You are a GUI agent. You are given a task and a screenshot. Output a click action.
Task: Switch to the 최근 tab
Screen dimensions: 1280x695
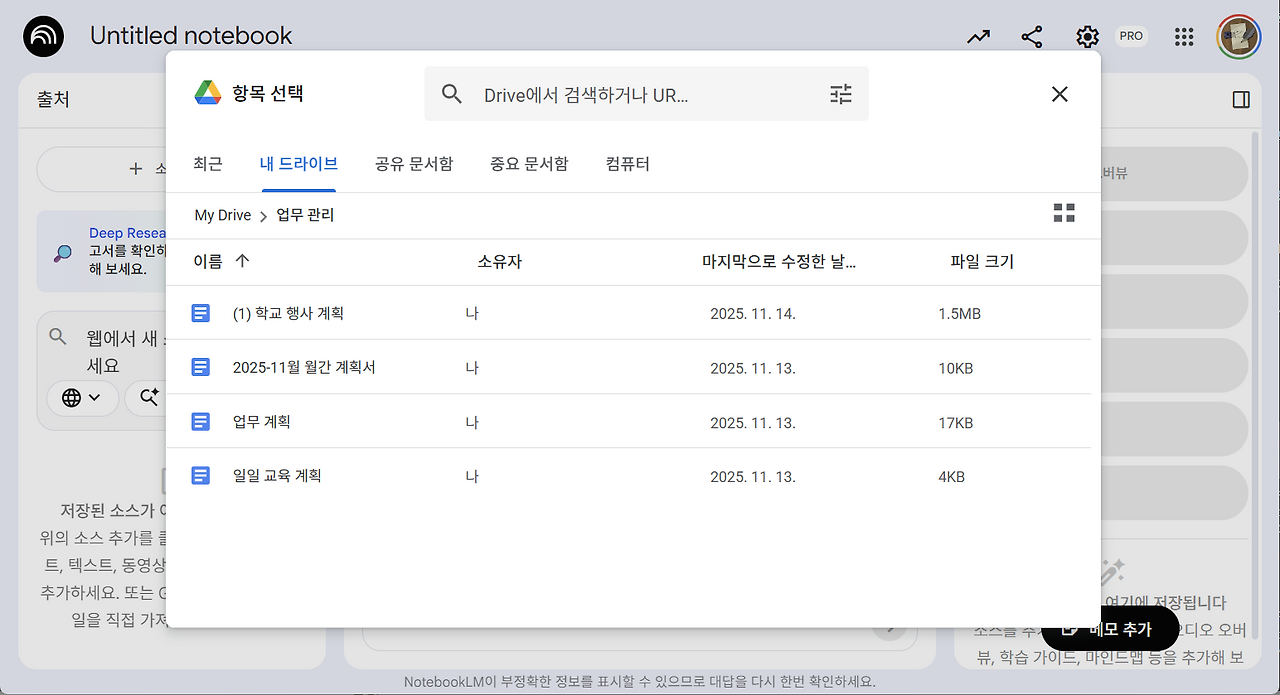click(x=208, y=164)
